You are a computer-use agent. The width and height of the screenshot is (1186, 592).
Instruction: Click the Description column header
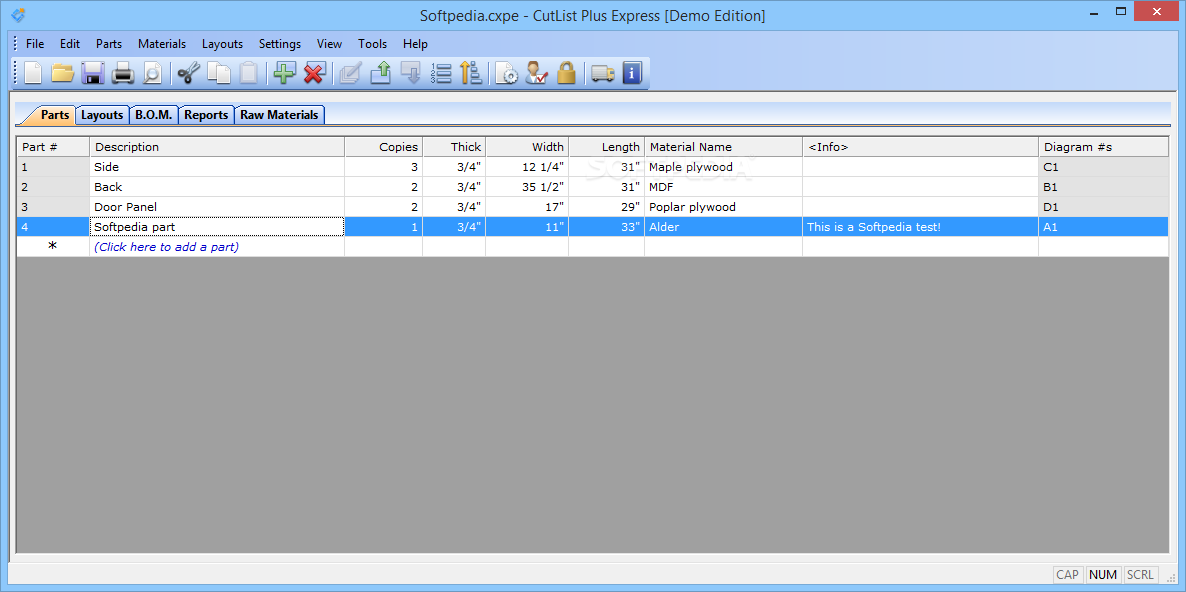point(217,147)
